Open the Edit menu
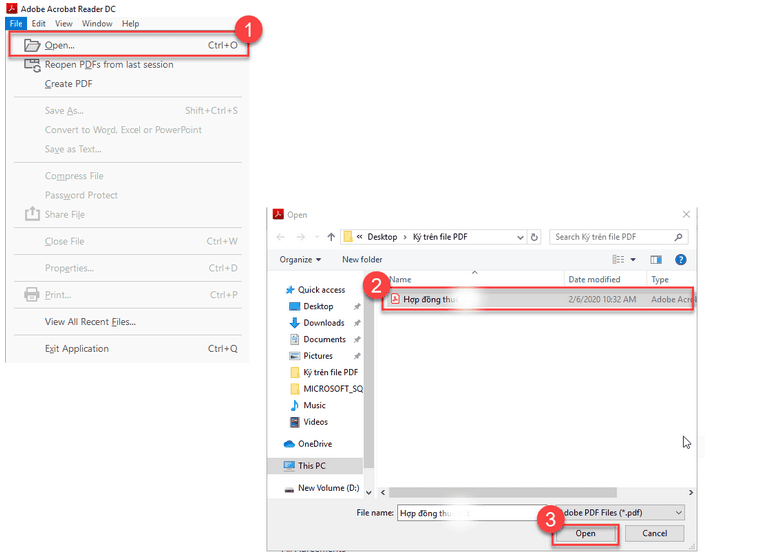766x555 pixels. tap(39, 23)
